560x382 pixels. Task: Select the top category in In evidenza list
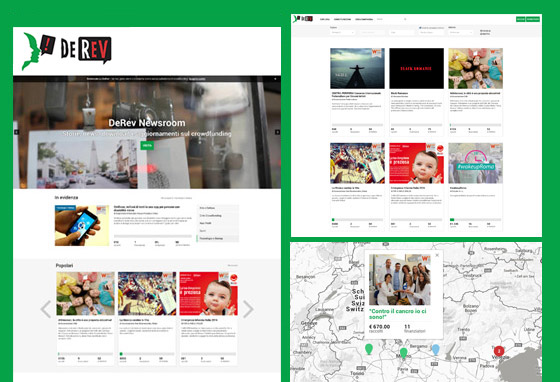pyautogui.click(x=218, y=208)
